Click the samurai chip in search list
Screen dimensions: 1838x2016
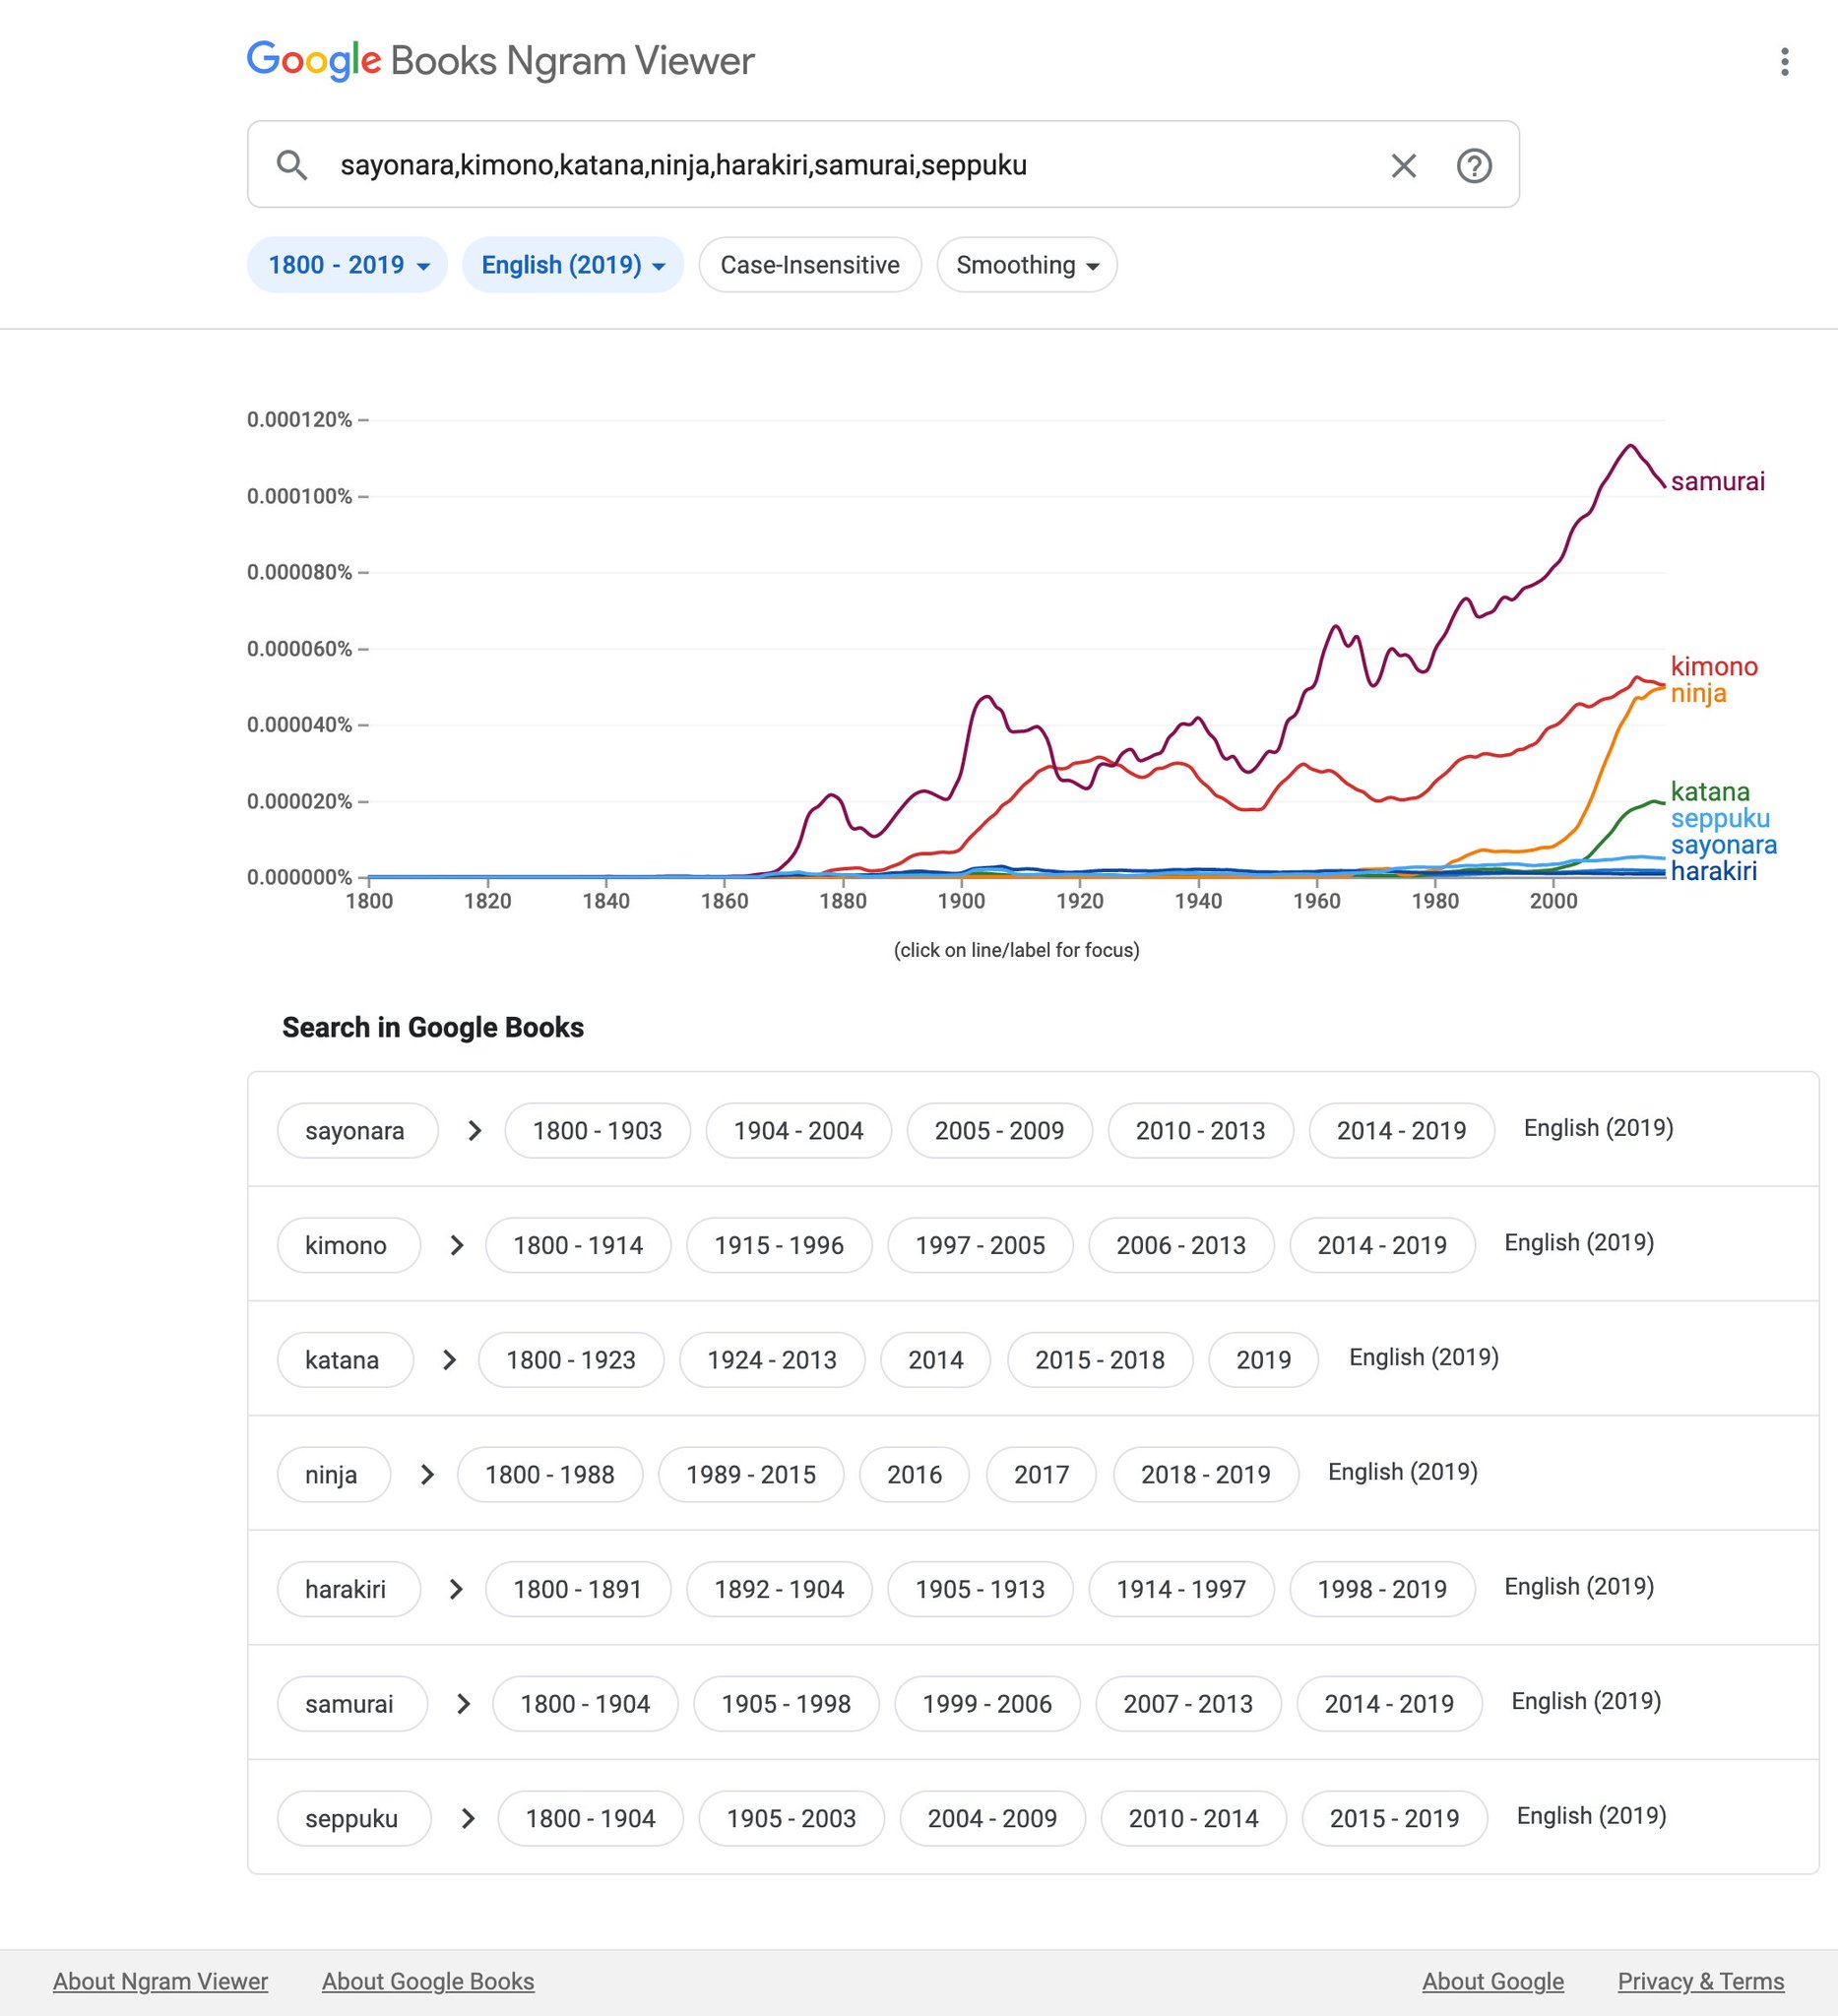click(352, 1704)
